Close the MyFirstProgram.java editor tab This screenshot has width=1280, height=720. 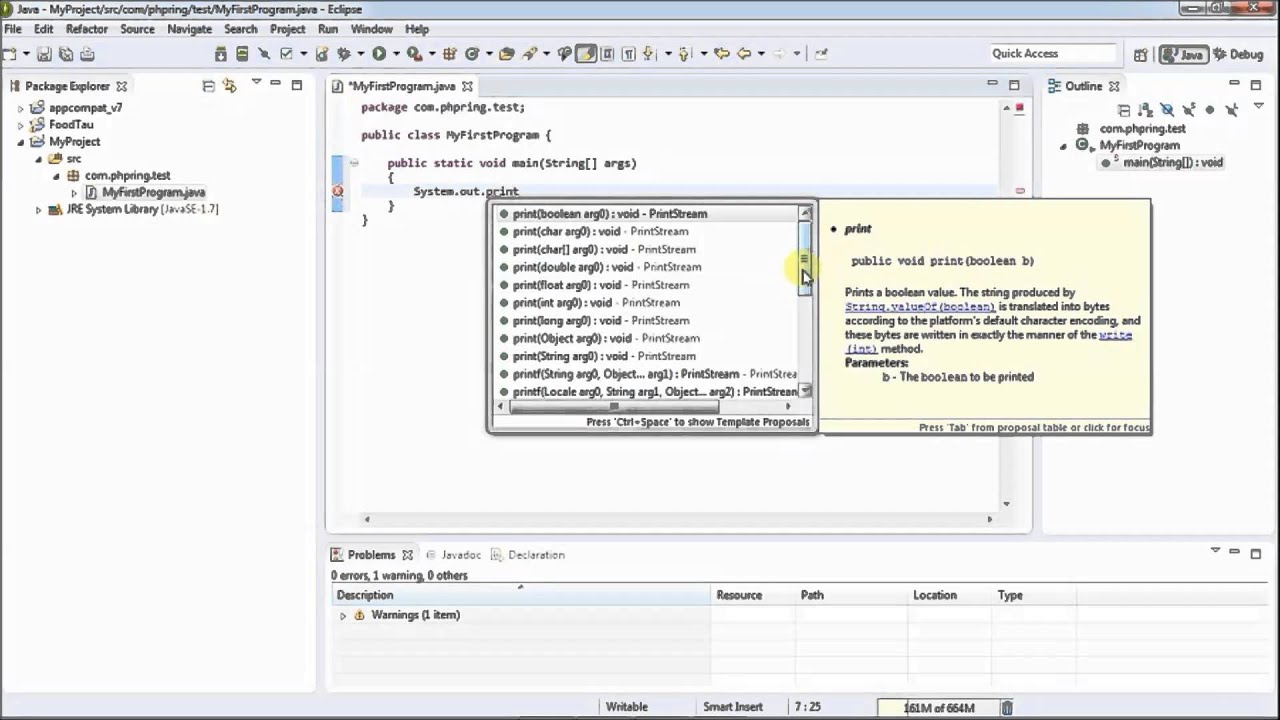(x=467, y=86)
